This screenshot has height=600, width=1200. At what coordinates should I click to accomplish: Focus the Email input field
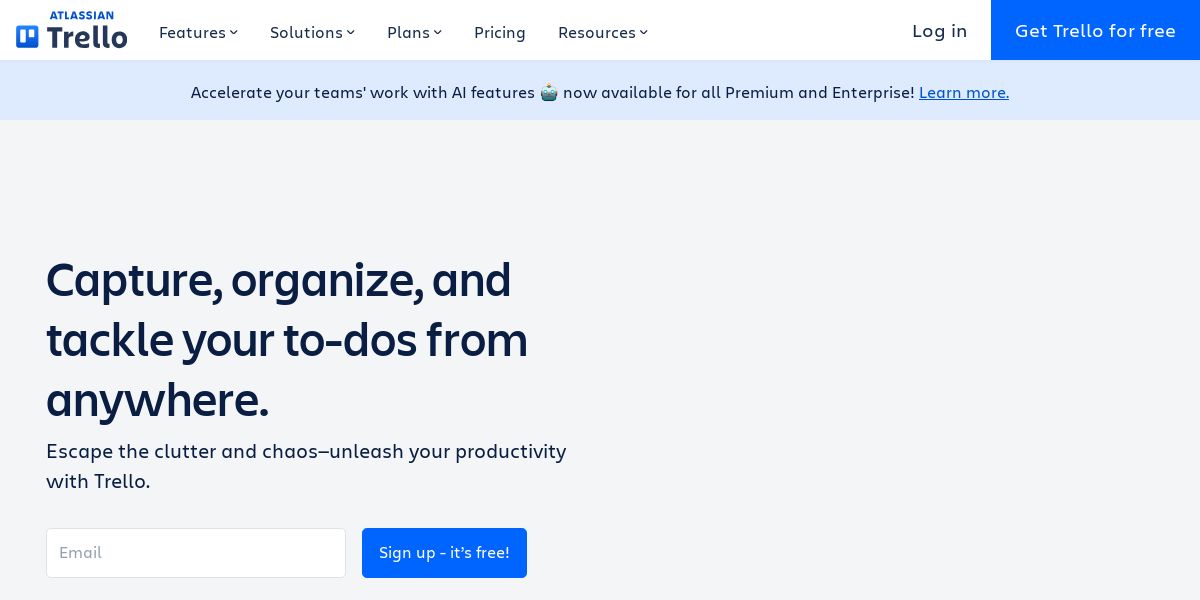tap(196, 553)
